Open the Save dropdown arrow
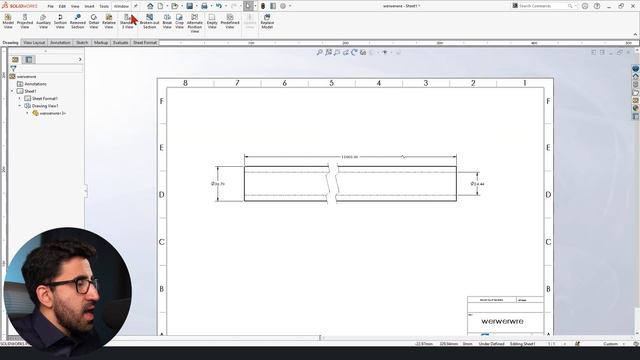Image resolution: width=640 pixels, height=360 pixels. coord(196,6)
